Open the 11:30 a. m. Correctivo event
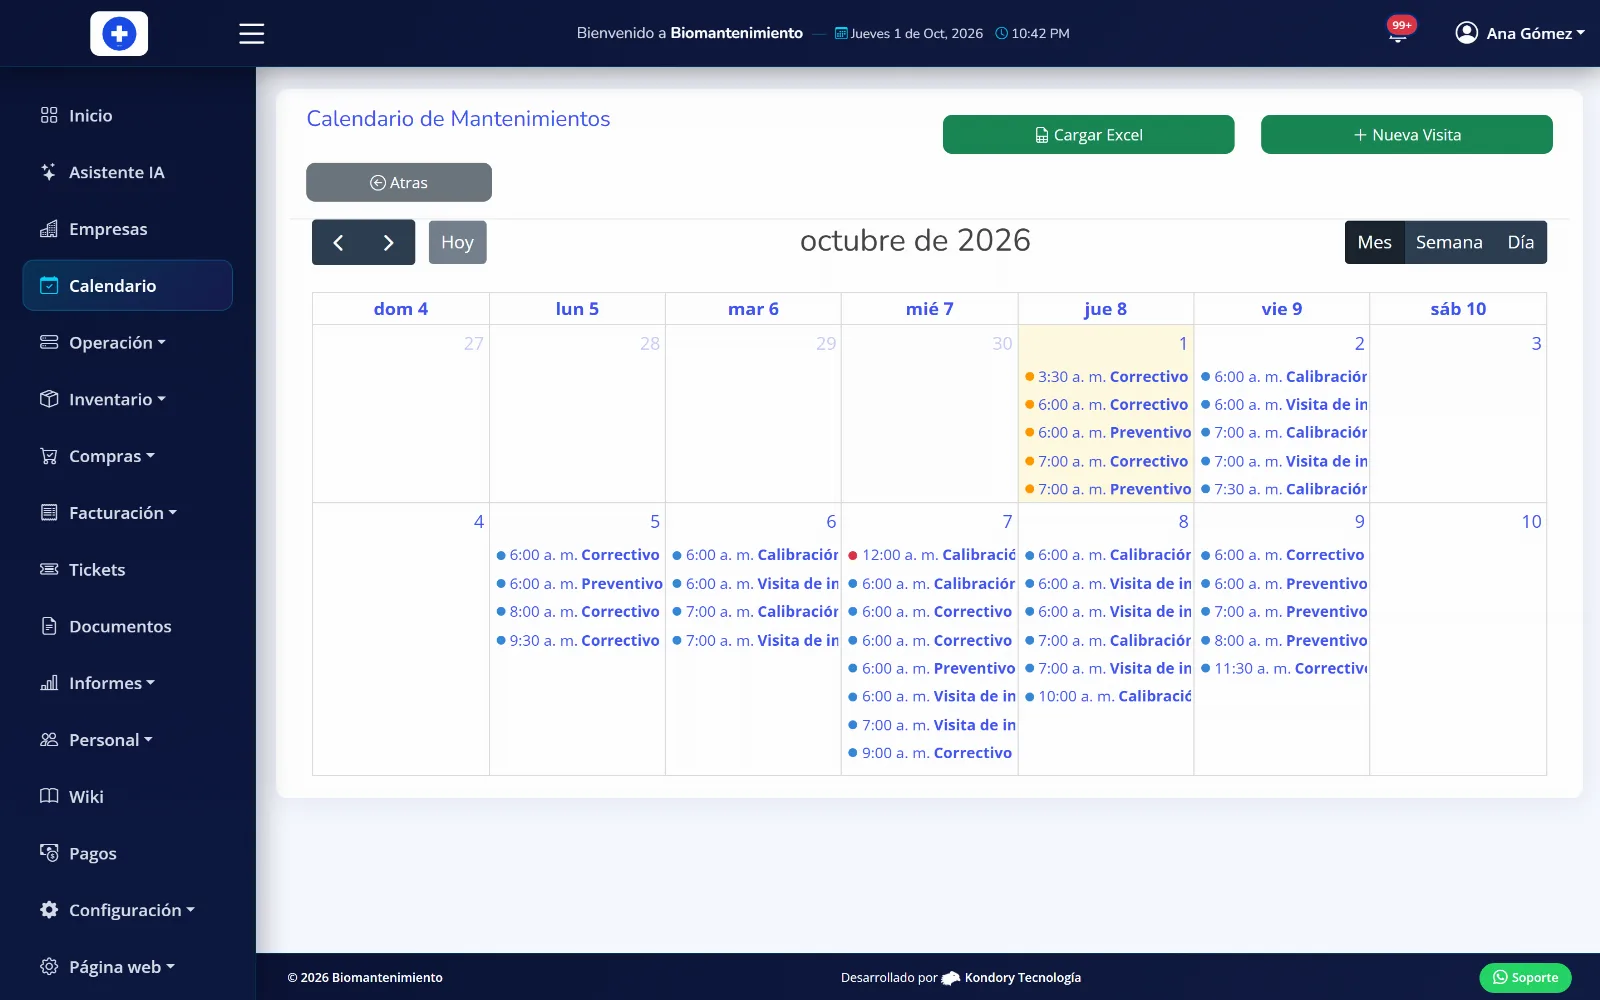The height and width of the screenshot is (1000, 1600). coord(1283,669)
